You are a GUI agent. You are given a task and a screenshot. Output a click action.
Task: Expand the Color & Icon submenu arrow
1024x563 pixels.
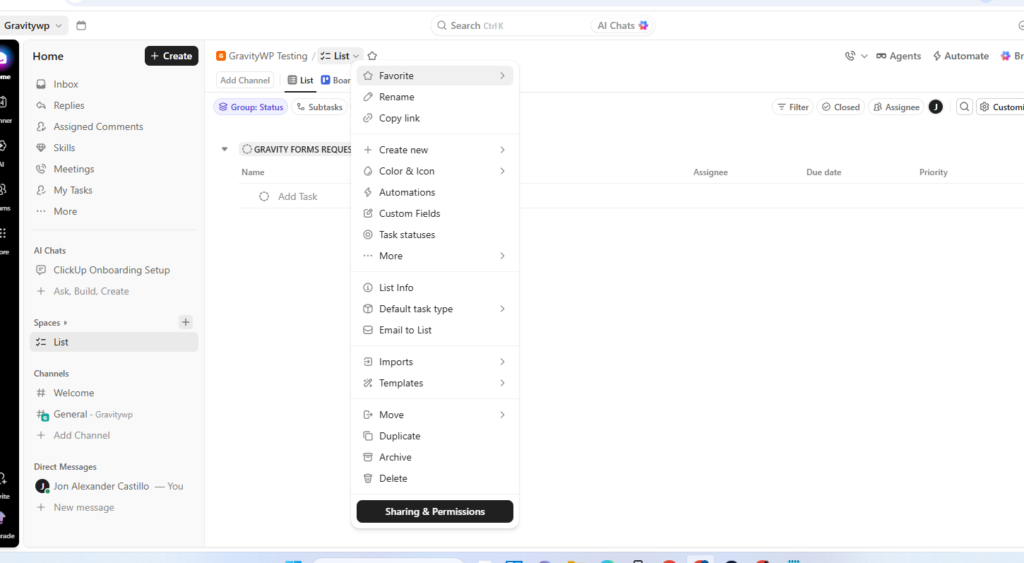pos(502,171)
